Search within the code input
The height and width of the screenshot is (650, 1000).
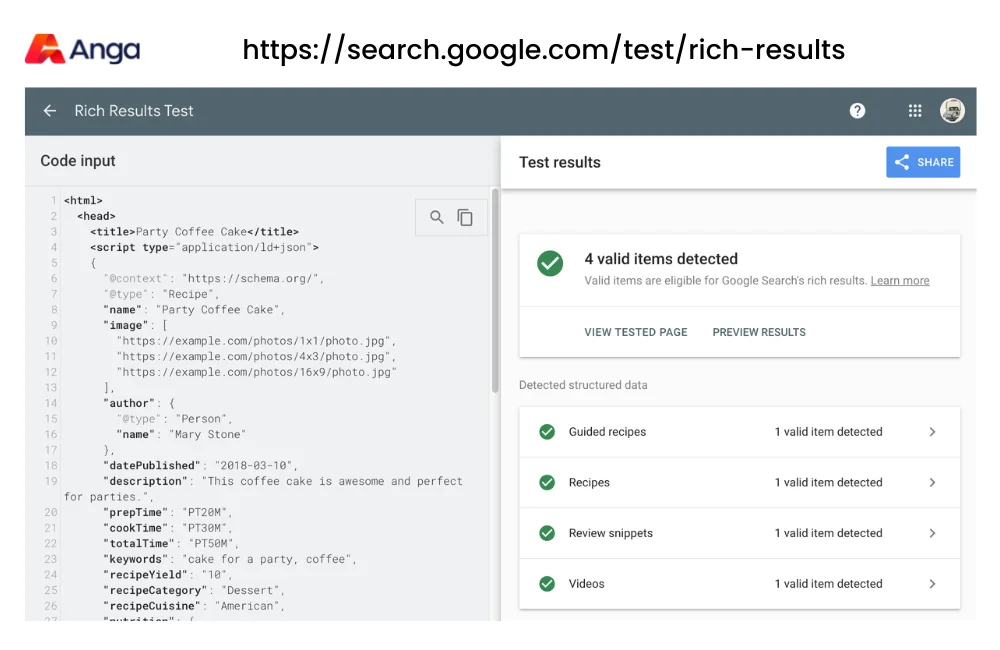pos(436,218)
